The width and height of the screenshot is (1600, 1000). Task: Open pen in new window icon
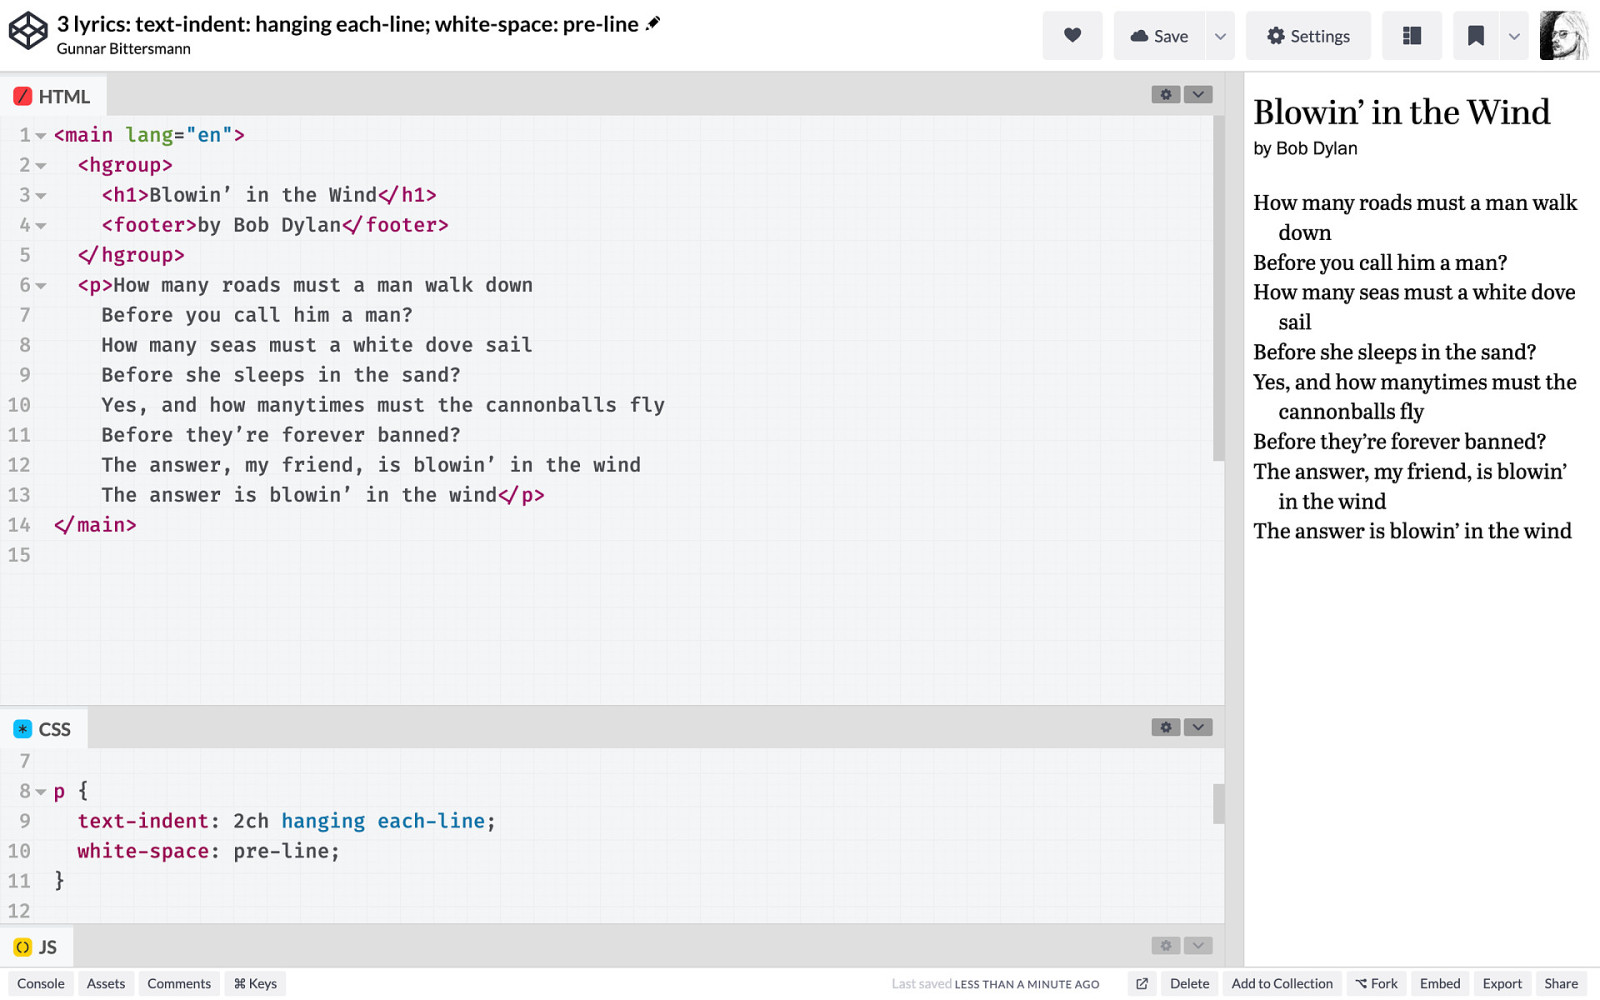click(1142, 984)
